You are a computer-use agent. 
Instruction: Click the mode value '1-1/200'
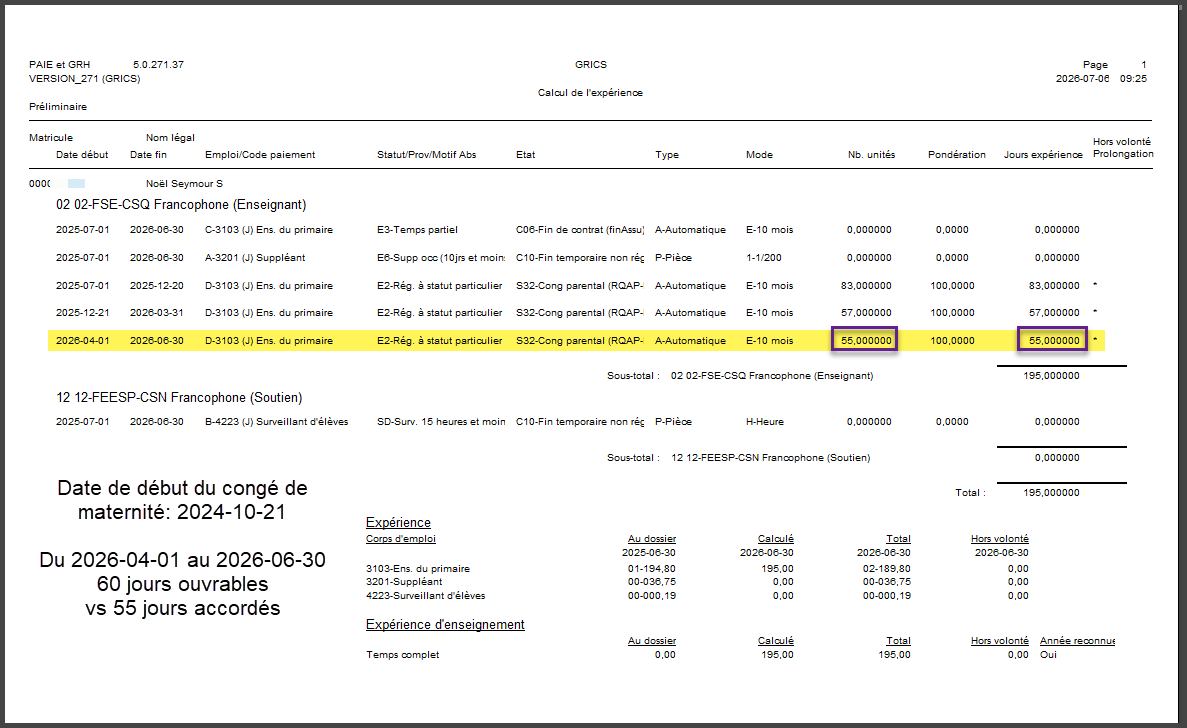coord(764,257)
